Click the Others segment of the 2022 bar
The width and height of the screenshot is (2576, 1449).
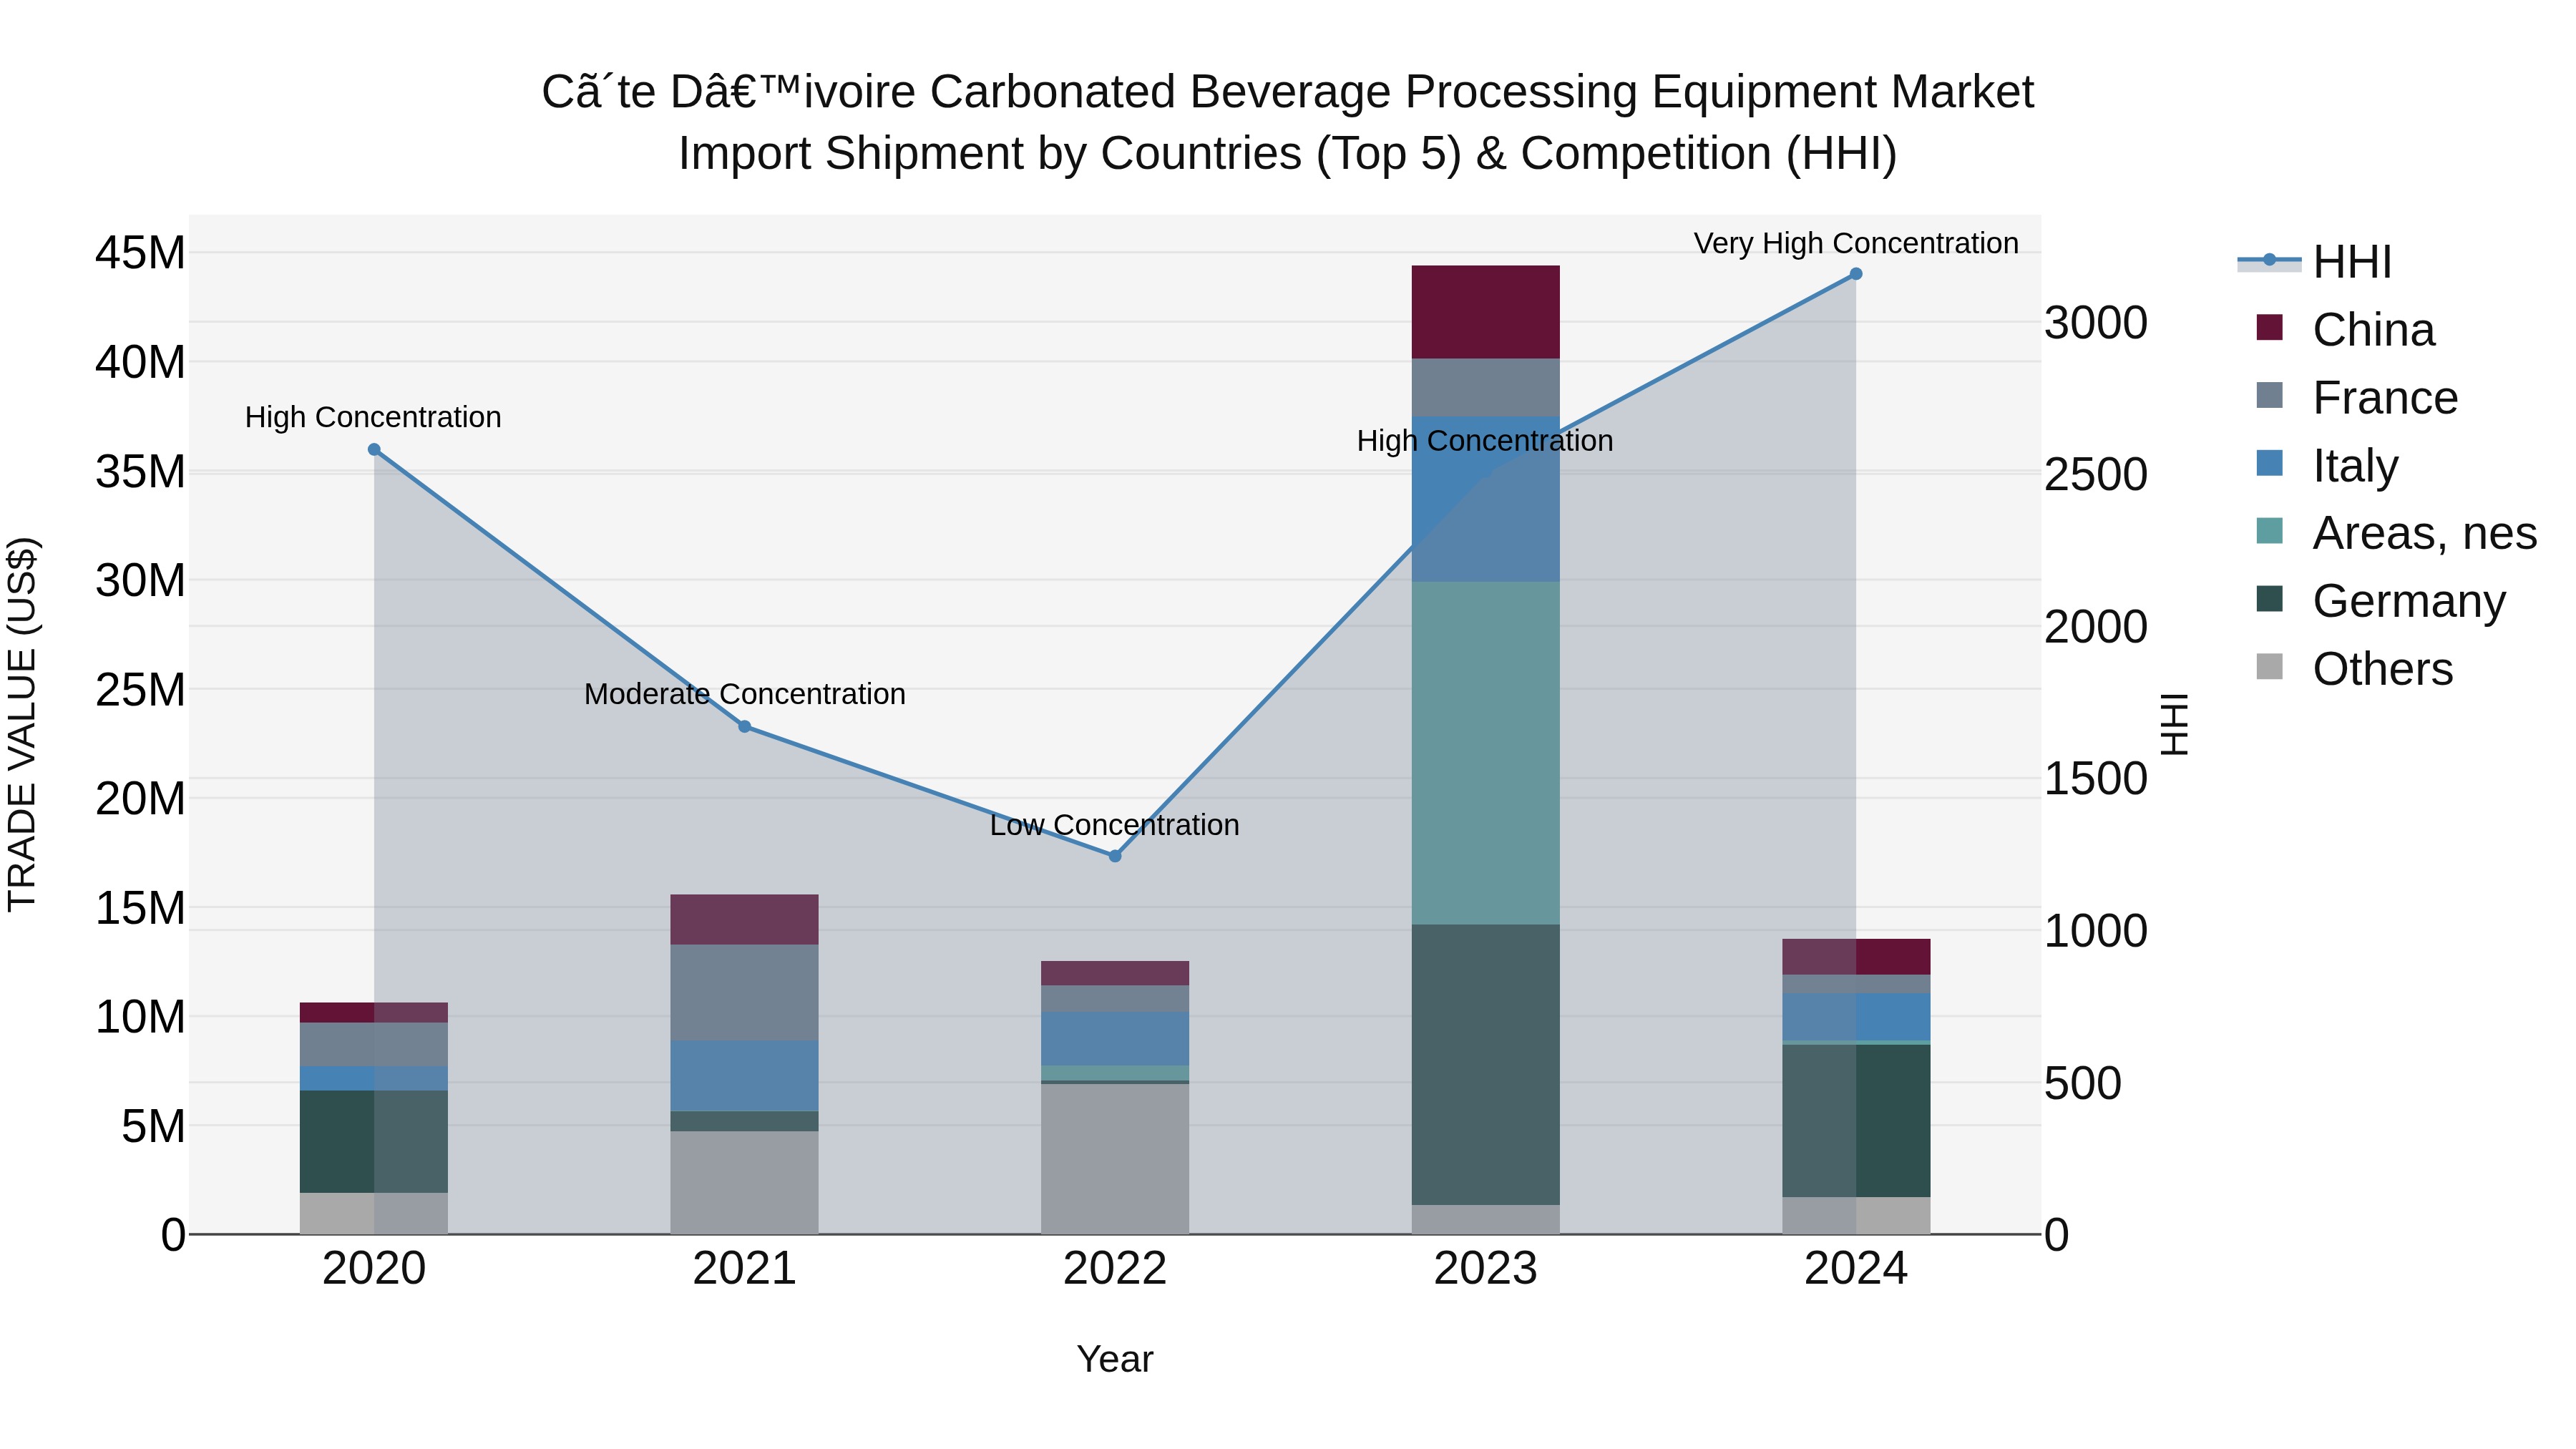coord(1115,1159)
